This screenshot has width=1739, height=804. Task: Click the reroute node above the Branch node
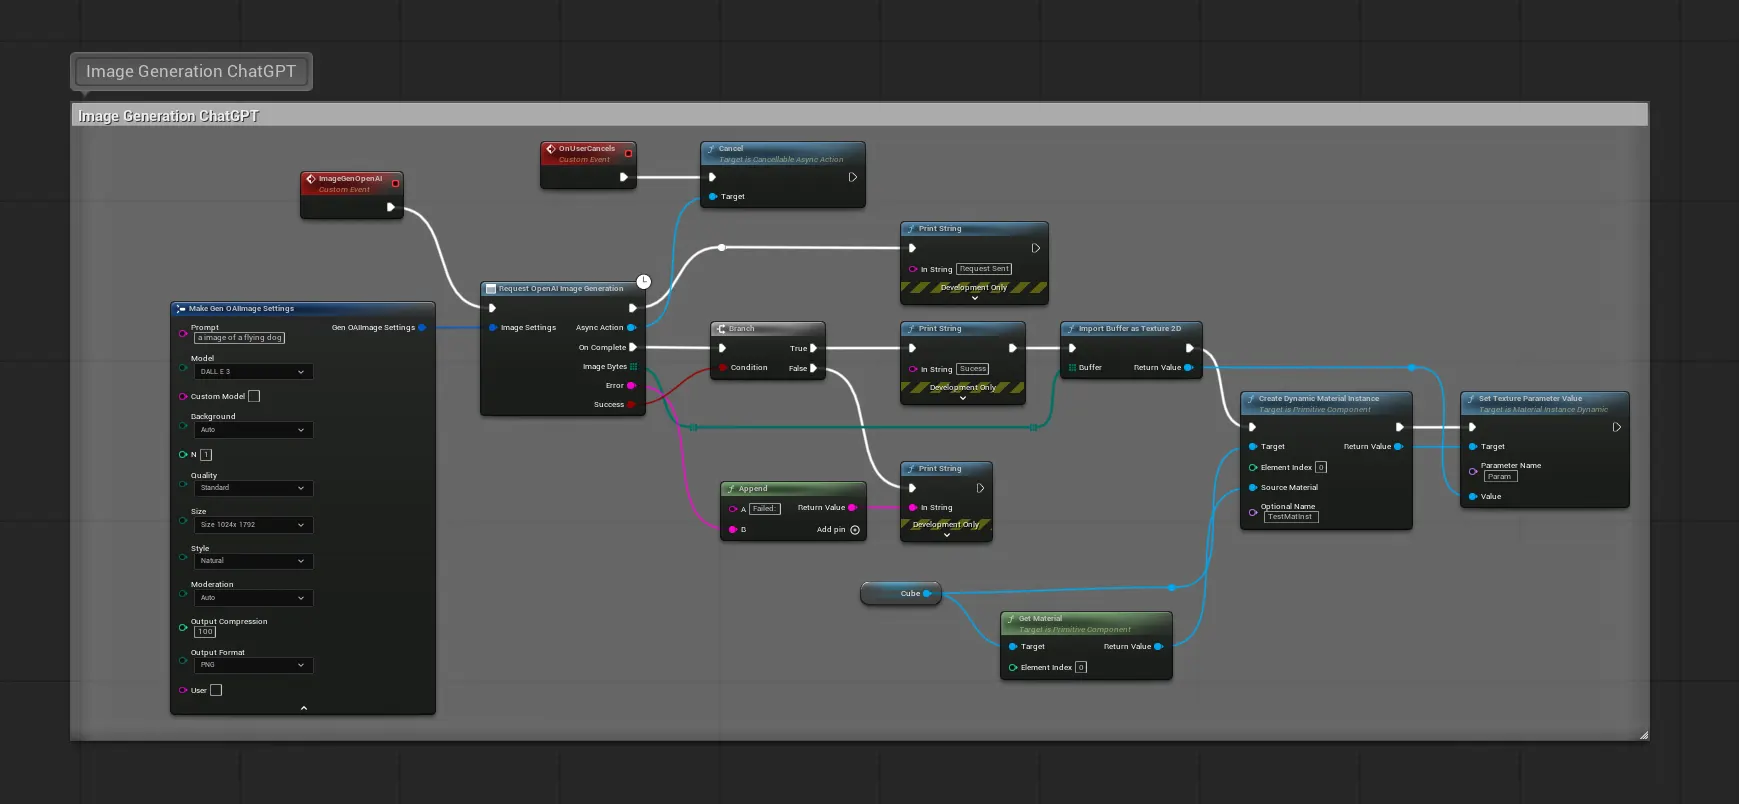[722, 247]
